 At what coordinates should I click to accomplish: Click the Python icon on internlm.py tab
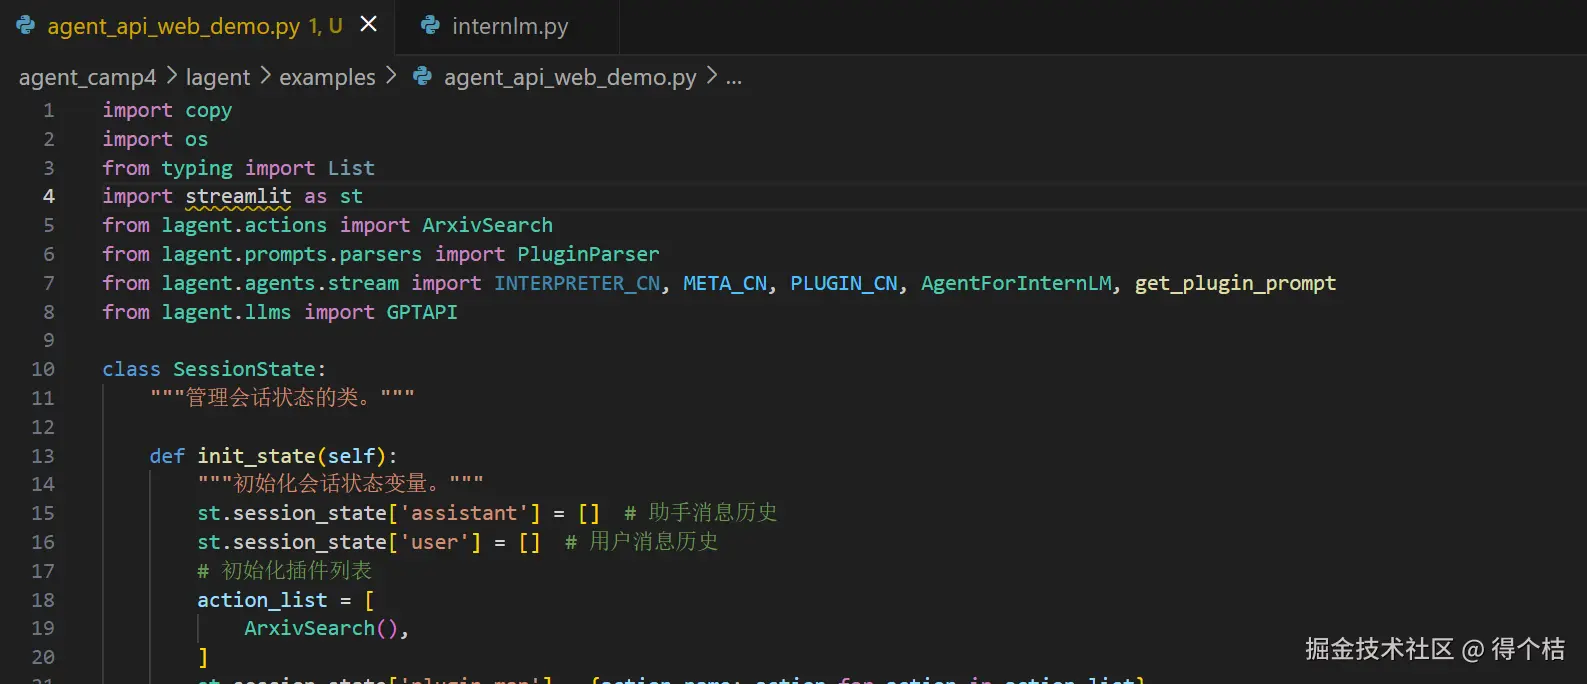coord(430,25)
